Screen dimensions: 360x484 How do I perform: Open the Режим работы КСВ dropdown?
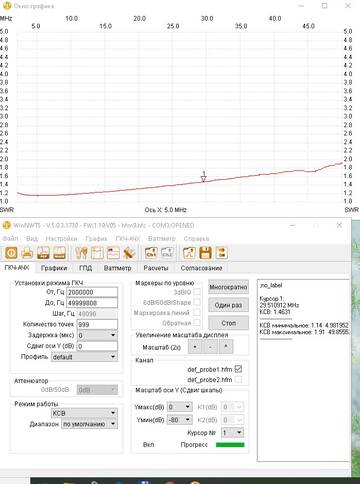coord(84,413)
